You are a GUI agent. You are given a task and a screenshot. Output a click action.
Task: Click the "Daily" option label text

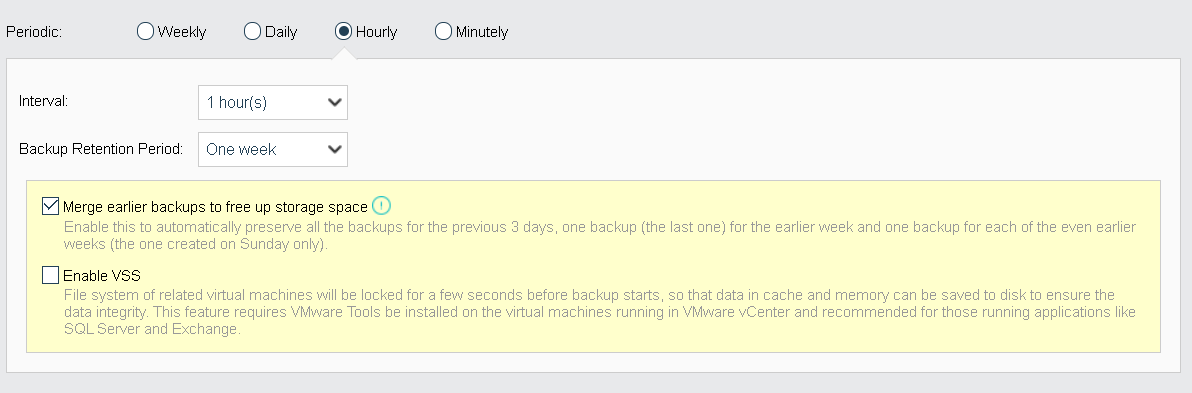[x=281, y=32]
